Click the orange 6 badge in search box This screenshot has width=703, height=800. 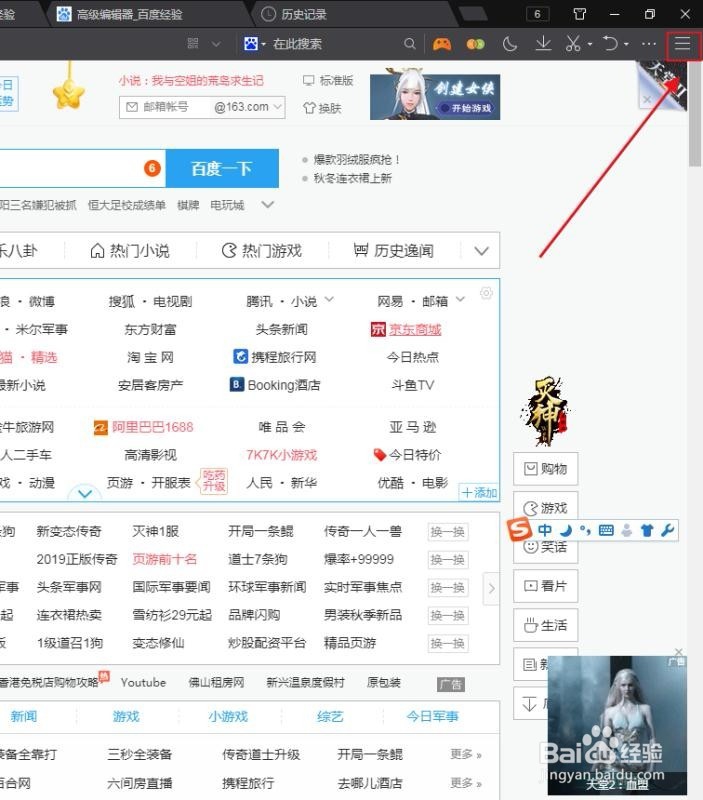click(152, 168)
